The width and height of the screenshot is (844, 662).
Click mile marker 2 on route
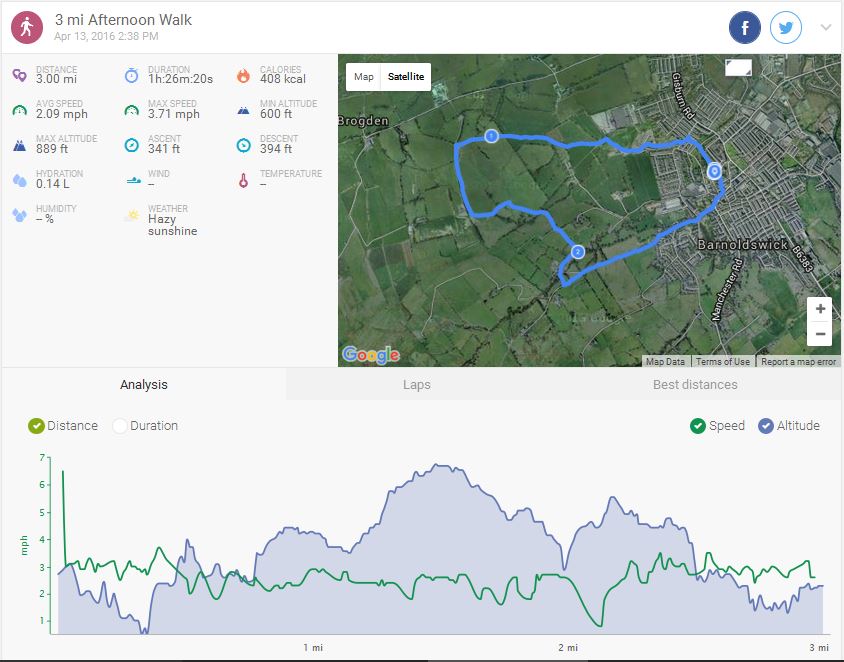tap(577, 252)
